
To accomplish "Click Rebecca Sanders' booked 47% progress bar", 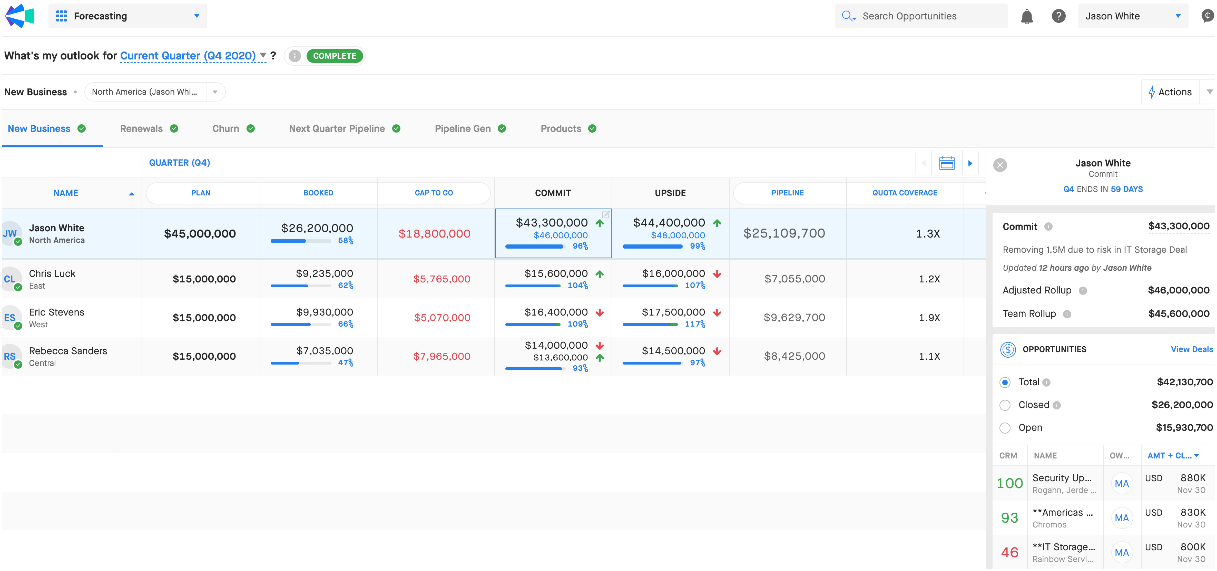I will point(300,363).
